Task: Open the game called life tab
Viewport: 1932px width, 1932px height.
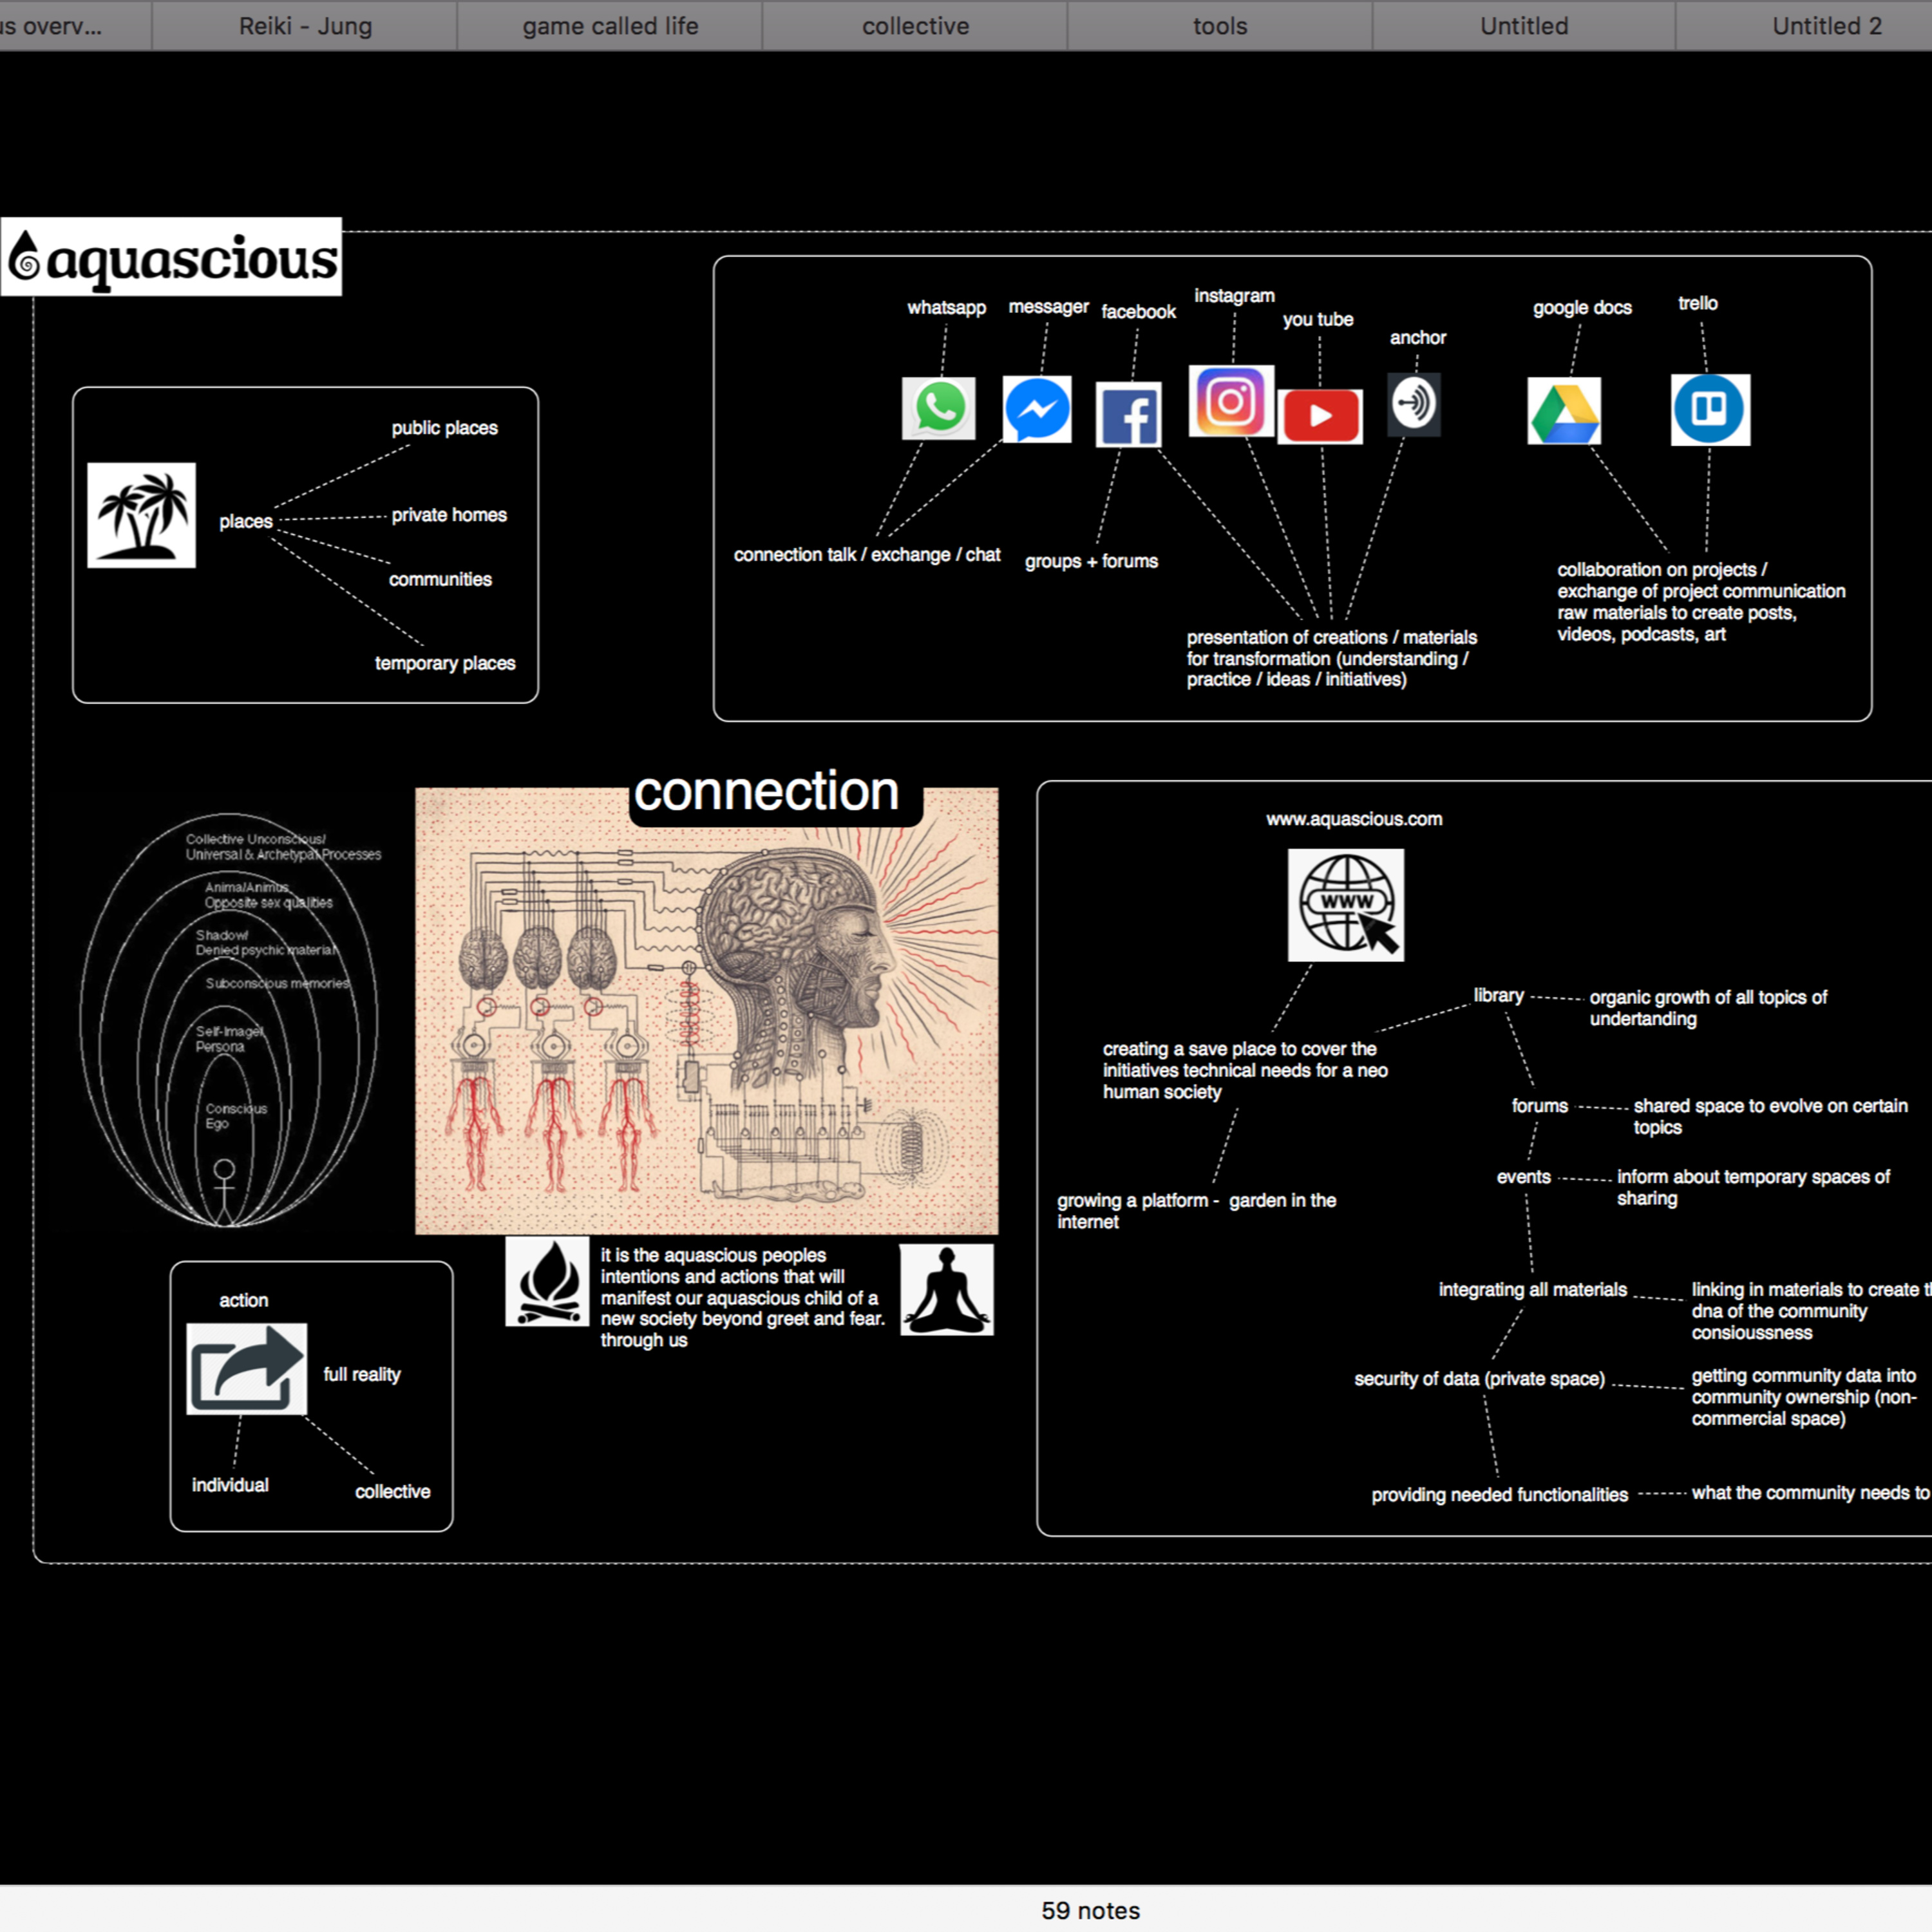Action: click(x=610, y=26)
